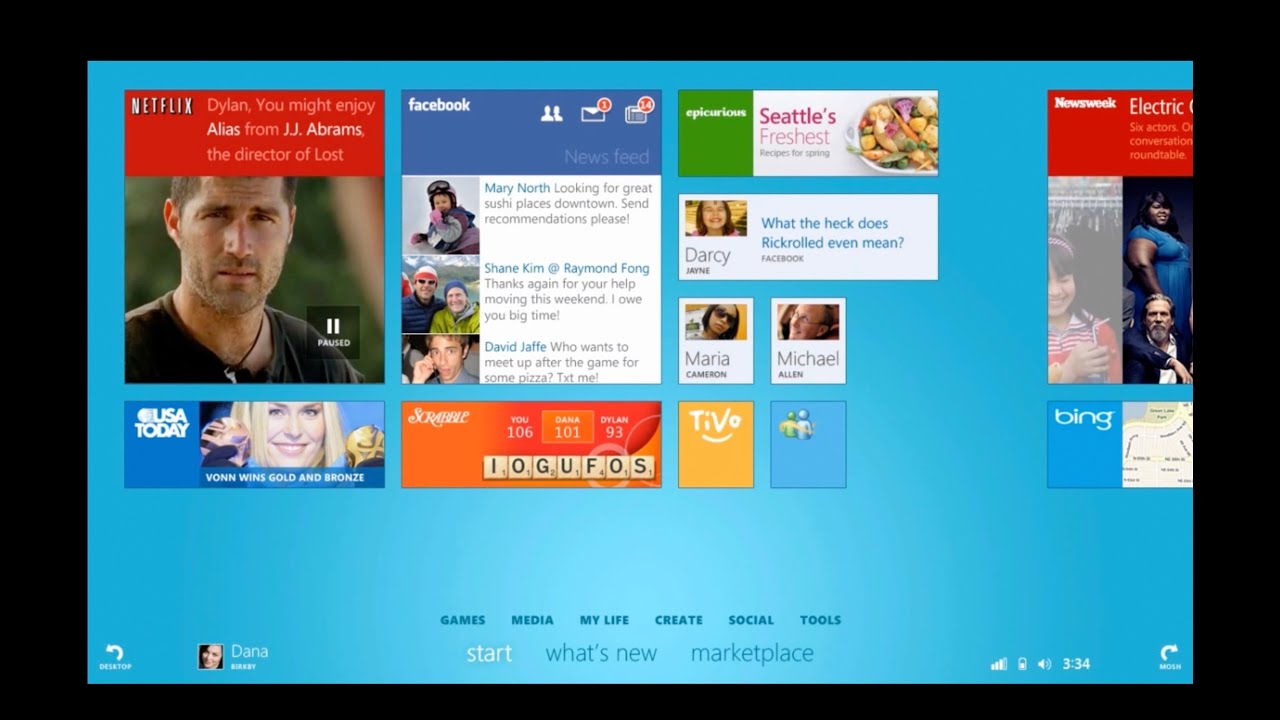Open Facebook notifications icon with badge 14
Screen dimensions: 1280x720
(x=638, y=111)
